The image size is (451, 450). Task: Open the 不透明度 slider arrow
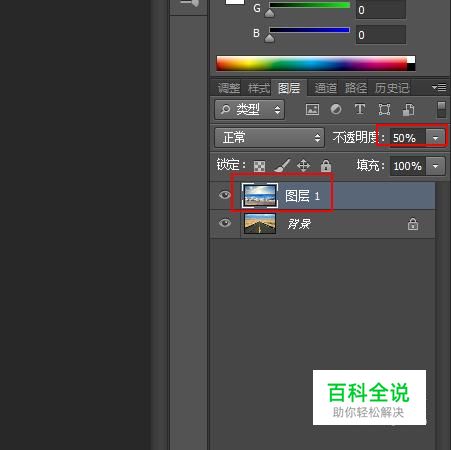(435, 138)
